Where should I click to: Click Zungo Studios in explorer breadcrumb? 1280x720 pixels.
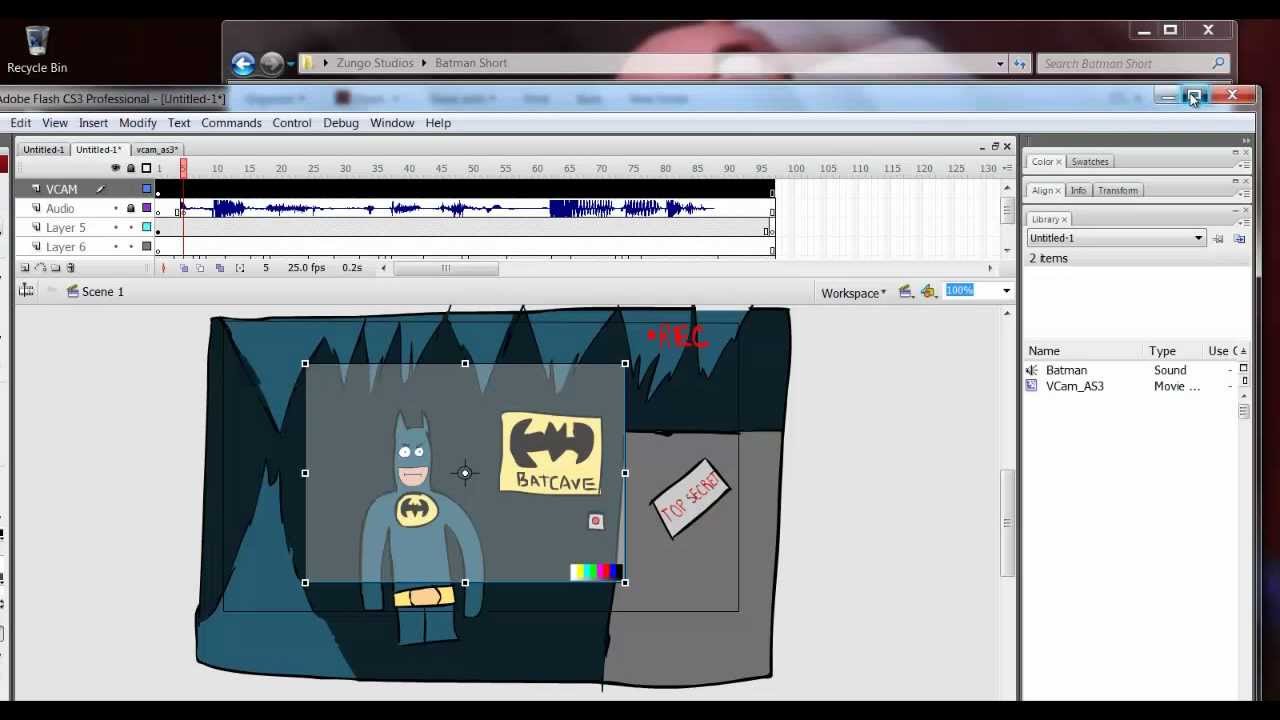[375, 63]
